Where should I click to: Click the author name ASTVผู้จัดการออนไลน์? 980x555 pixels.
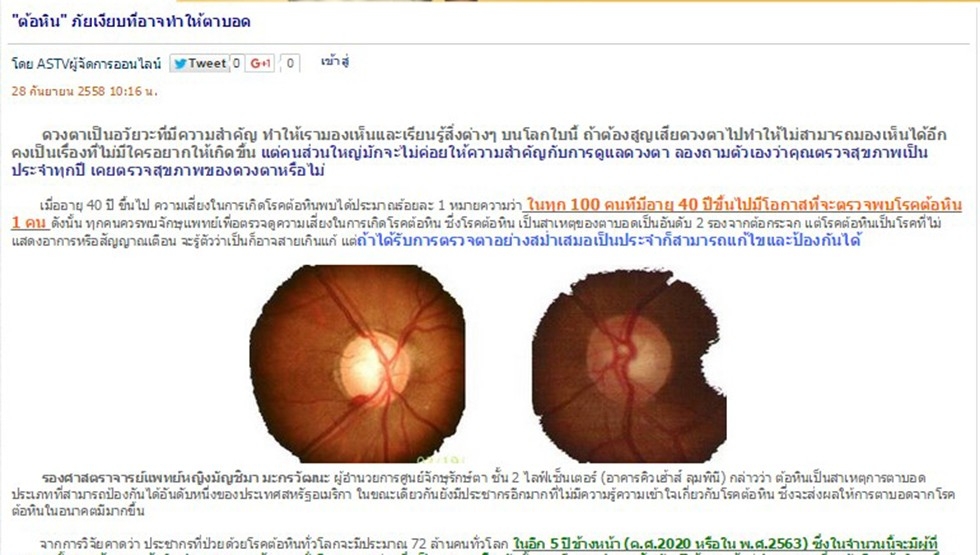[x=98, y=64]
